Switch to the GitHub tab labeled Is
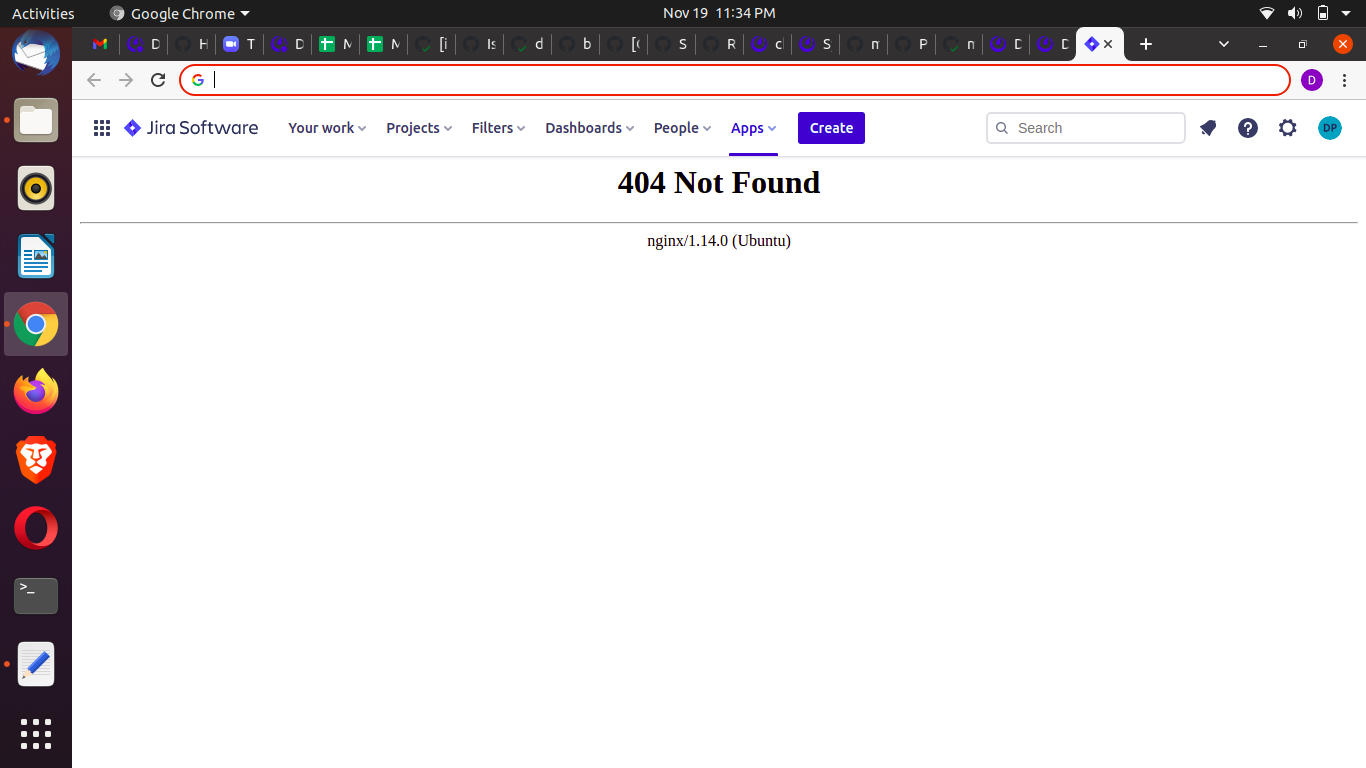This screenshot has width=1366, height=768. click(480, 44)
